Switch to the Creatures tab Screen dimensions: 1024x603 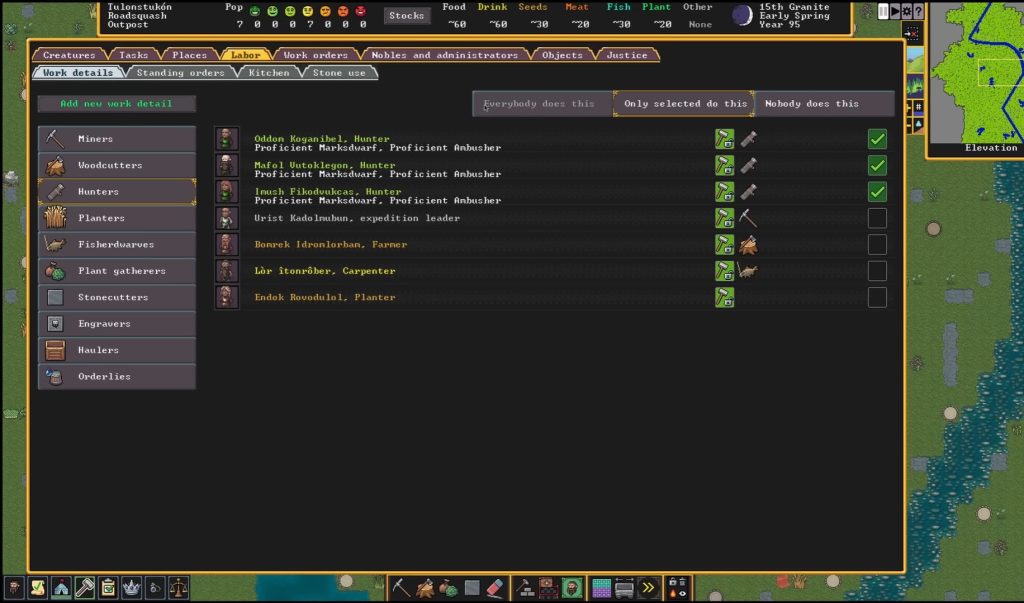(69, 55)
